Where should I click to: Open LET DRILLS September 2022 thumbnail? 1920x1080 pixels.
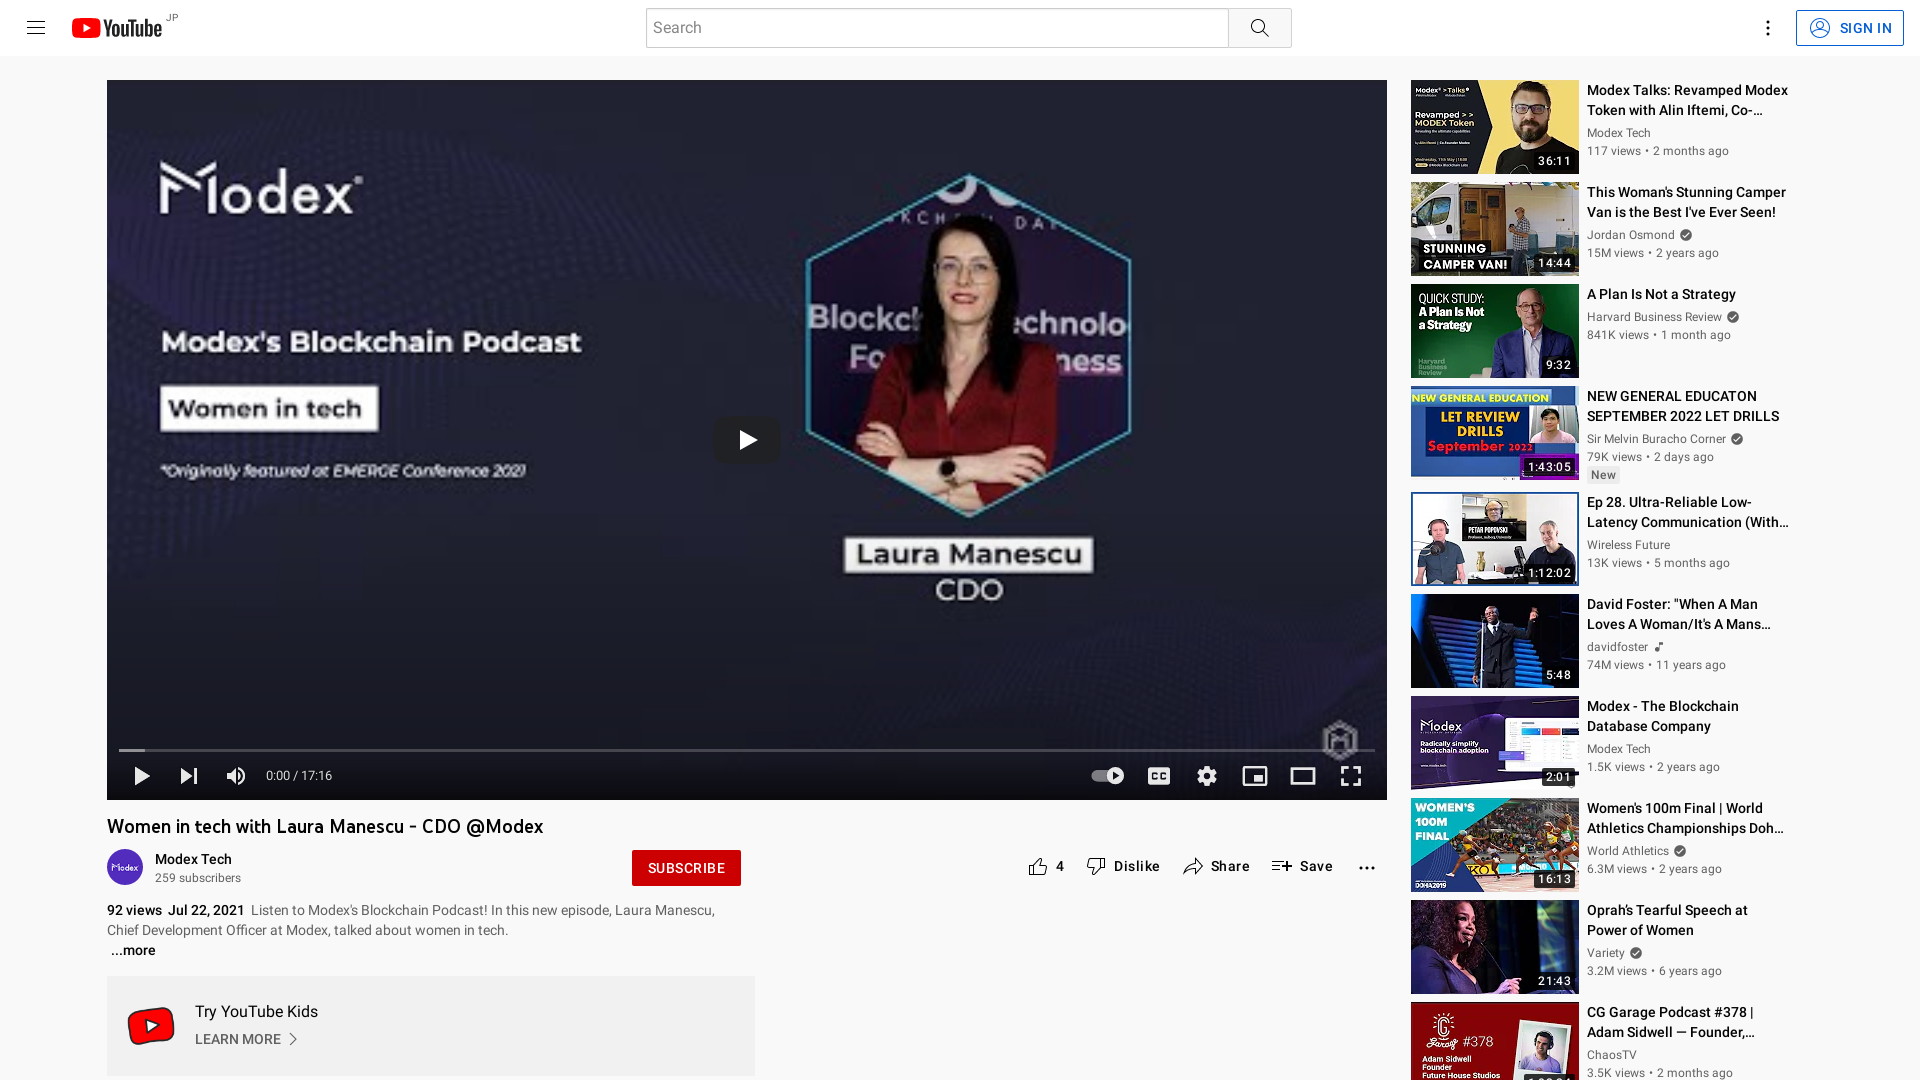pos(1494,433)
